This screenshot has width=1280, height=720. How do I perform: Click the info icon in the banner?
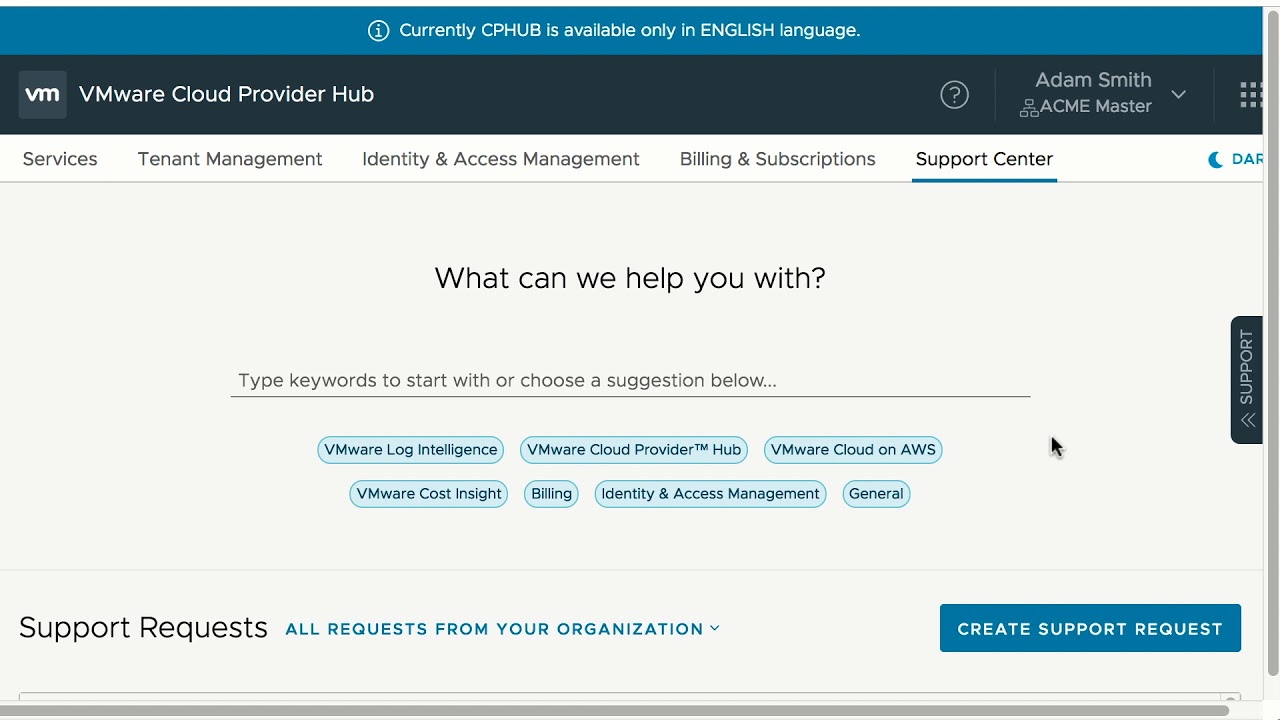coord(378,31)
